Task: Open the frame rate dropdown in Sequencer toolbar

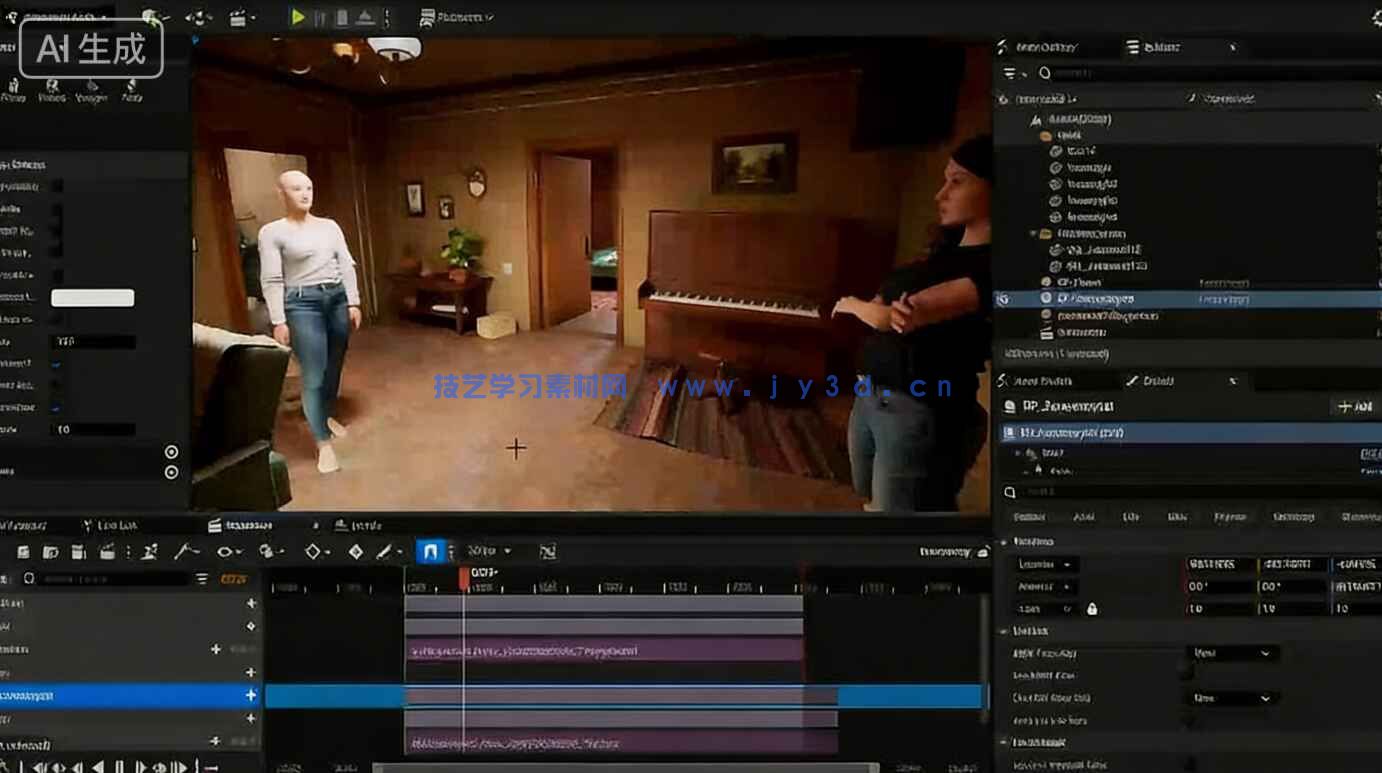Action: tap(490, 551)
